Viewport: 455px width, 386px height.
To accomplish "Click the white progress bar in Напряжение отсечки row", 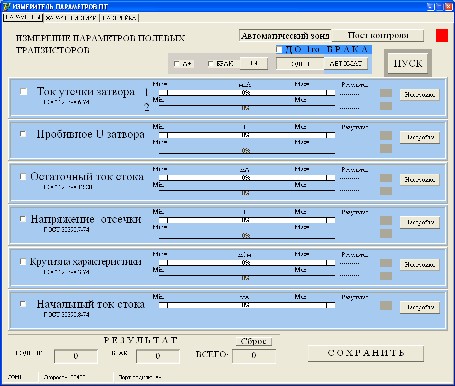I will click(247, 220).
